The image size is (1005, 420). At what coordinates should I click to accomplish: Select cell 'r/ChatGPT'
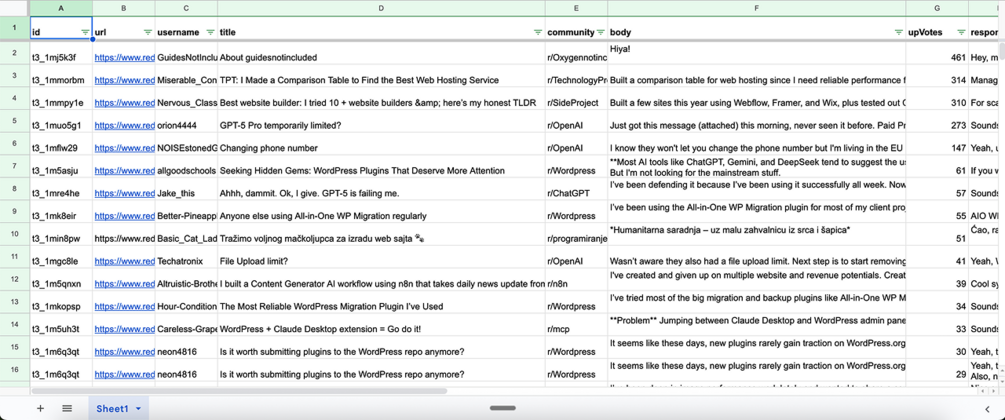point(577,189)
